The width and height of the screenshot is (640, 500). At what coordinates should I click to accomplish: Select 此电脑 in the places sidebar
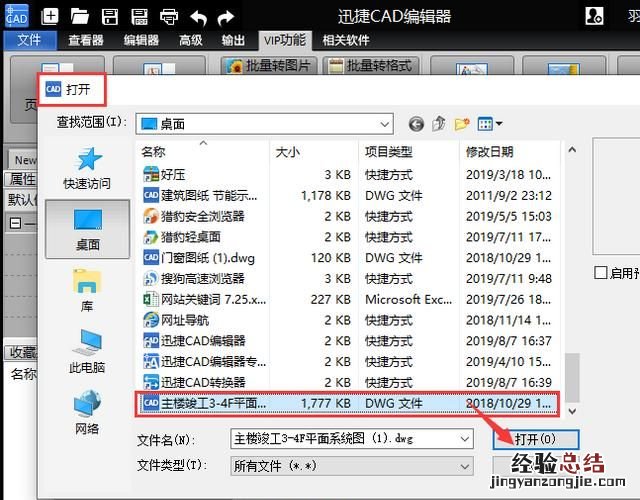click(x=87, y=351)
